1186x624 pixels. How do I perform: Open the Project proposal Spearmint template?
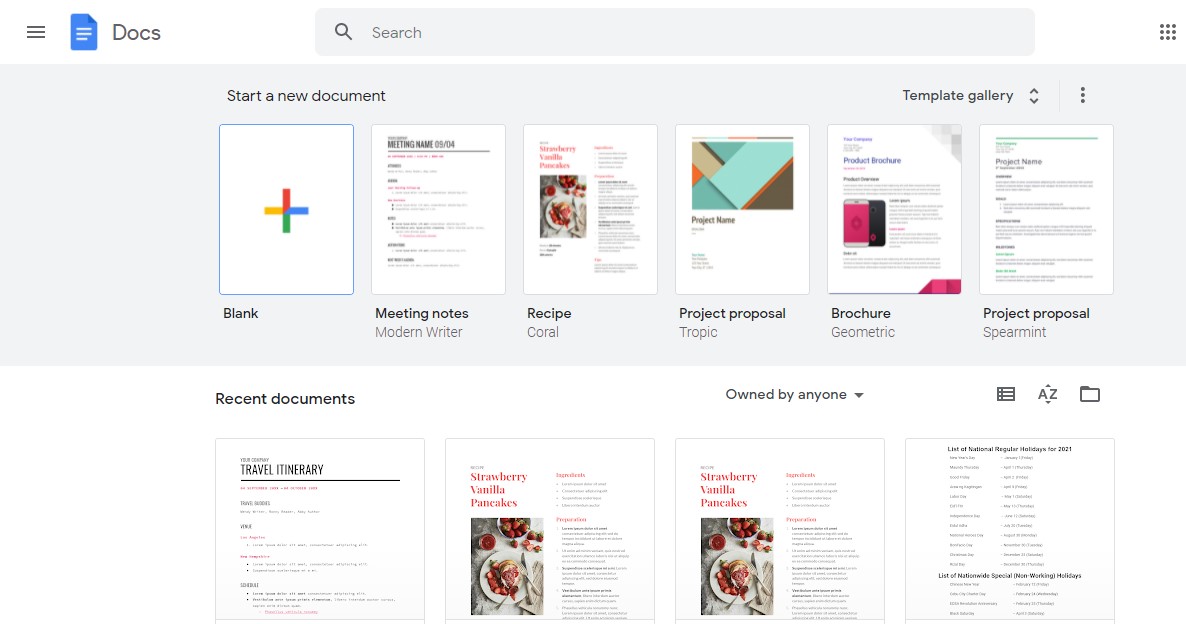coord(1046,209)
